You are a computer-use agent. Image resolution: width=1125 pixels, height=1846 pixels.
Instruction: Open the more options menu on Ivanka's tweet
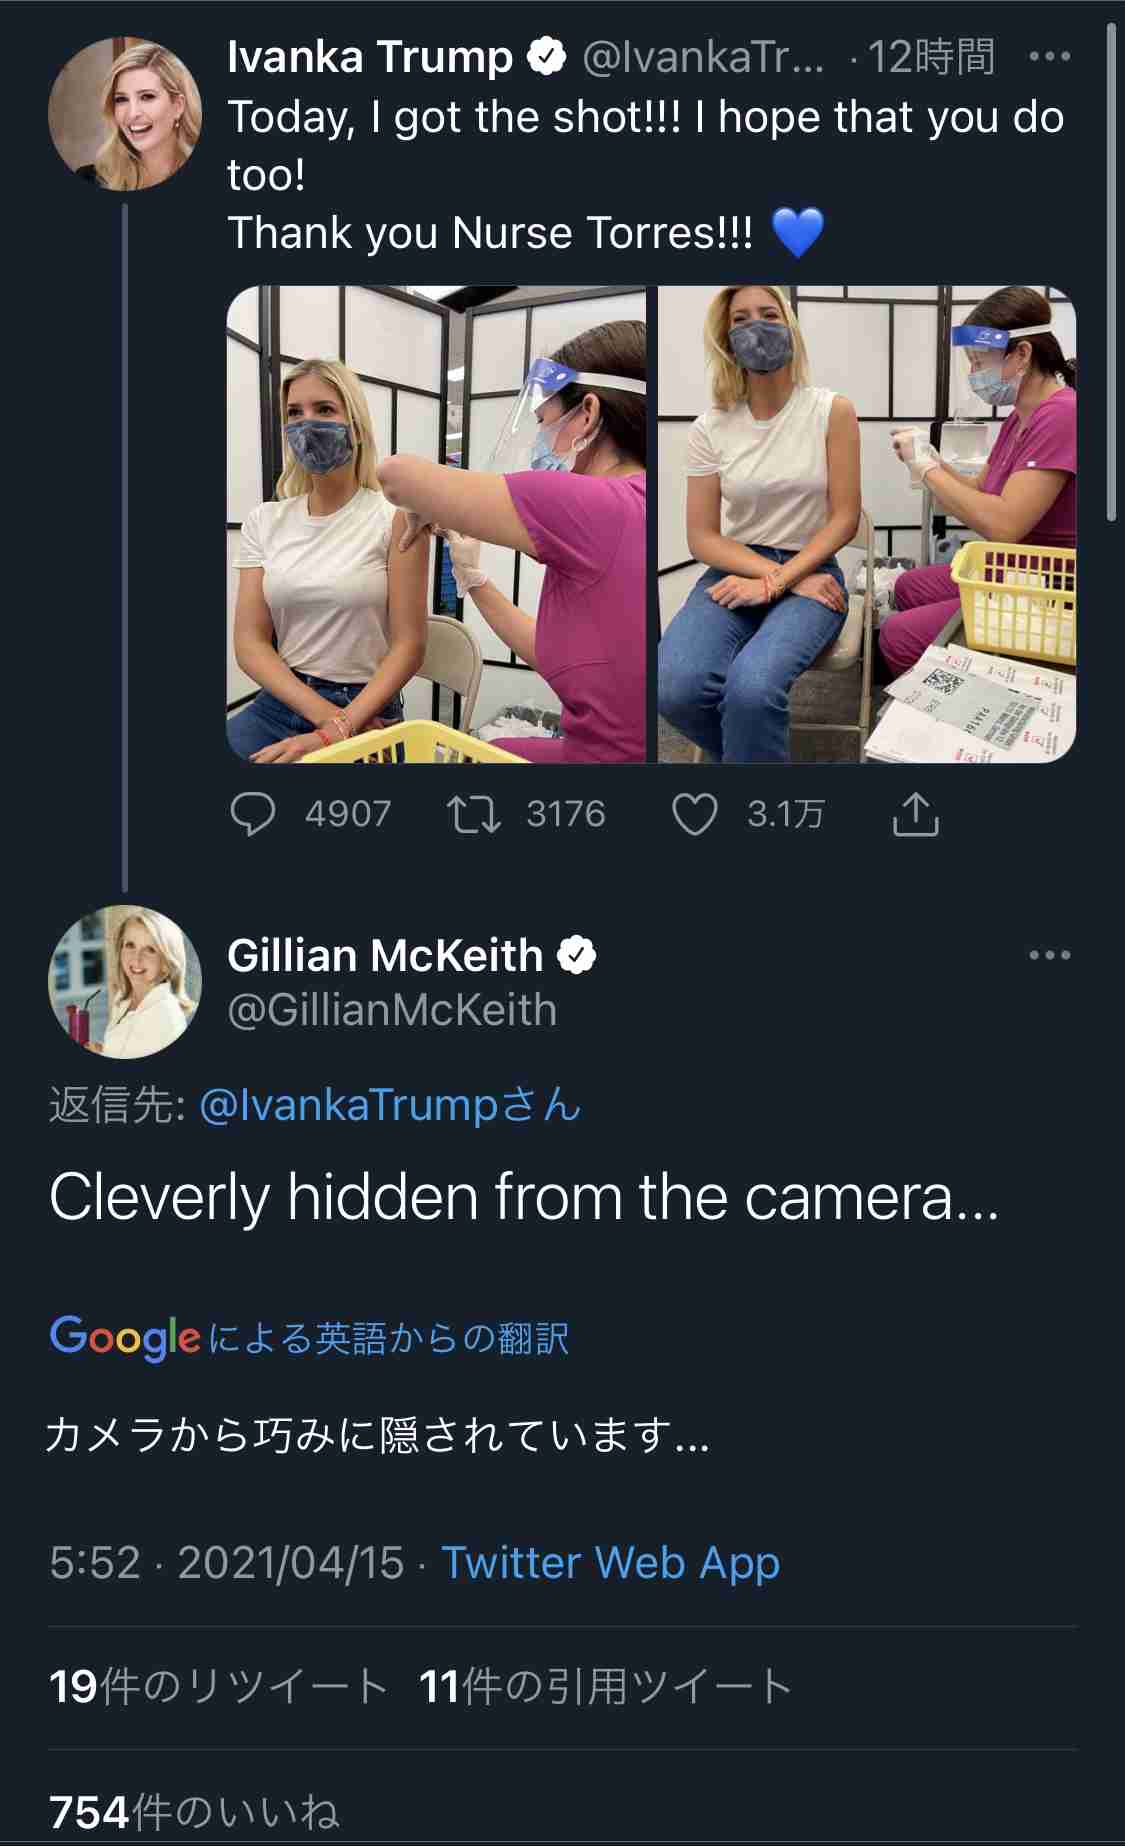coord(1047,58)
